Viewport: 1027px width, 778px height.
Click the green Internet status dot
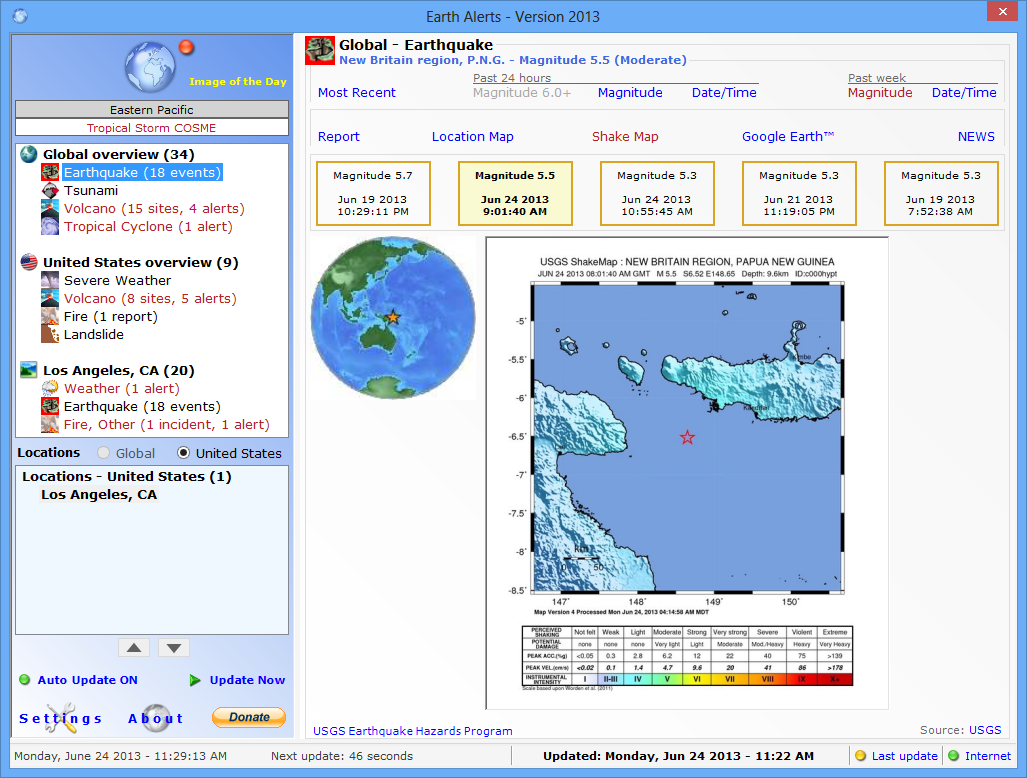pyautogui.click(x=954, y=756)
